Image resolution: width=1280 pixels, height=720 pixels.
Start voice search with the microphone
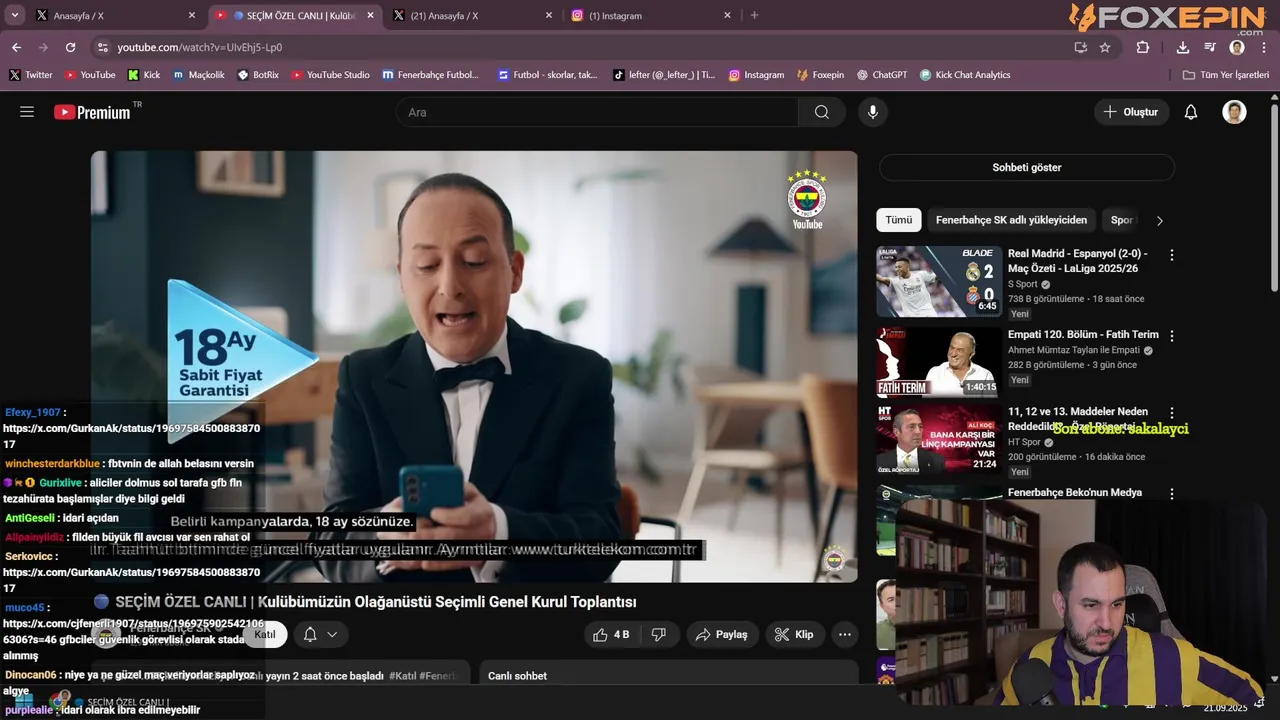(x=873, y=112)
